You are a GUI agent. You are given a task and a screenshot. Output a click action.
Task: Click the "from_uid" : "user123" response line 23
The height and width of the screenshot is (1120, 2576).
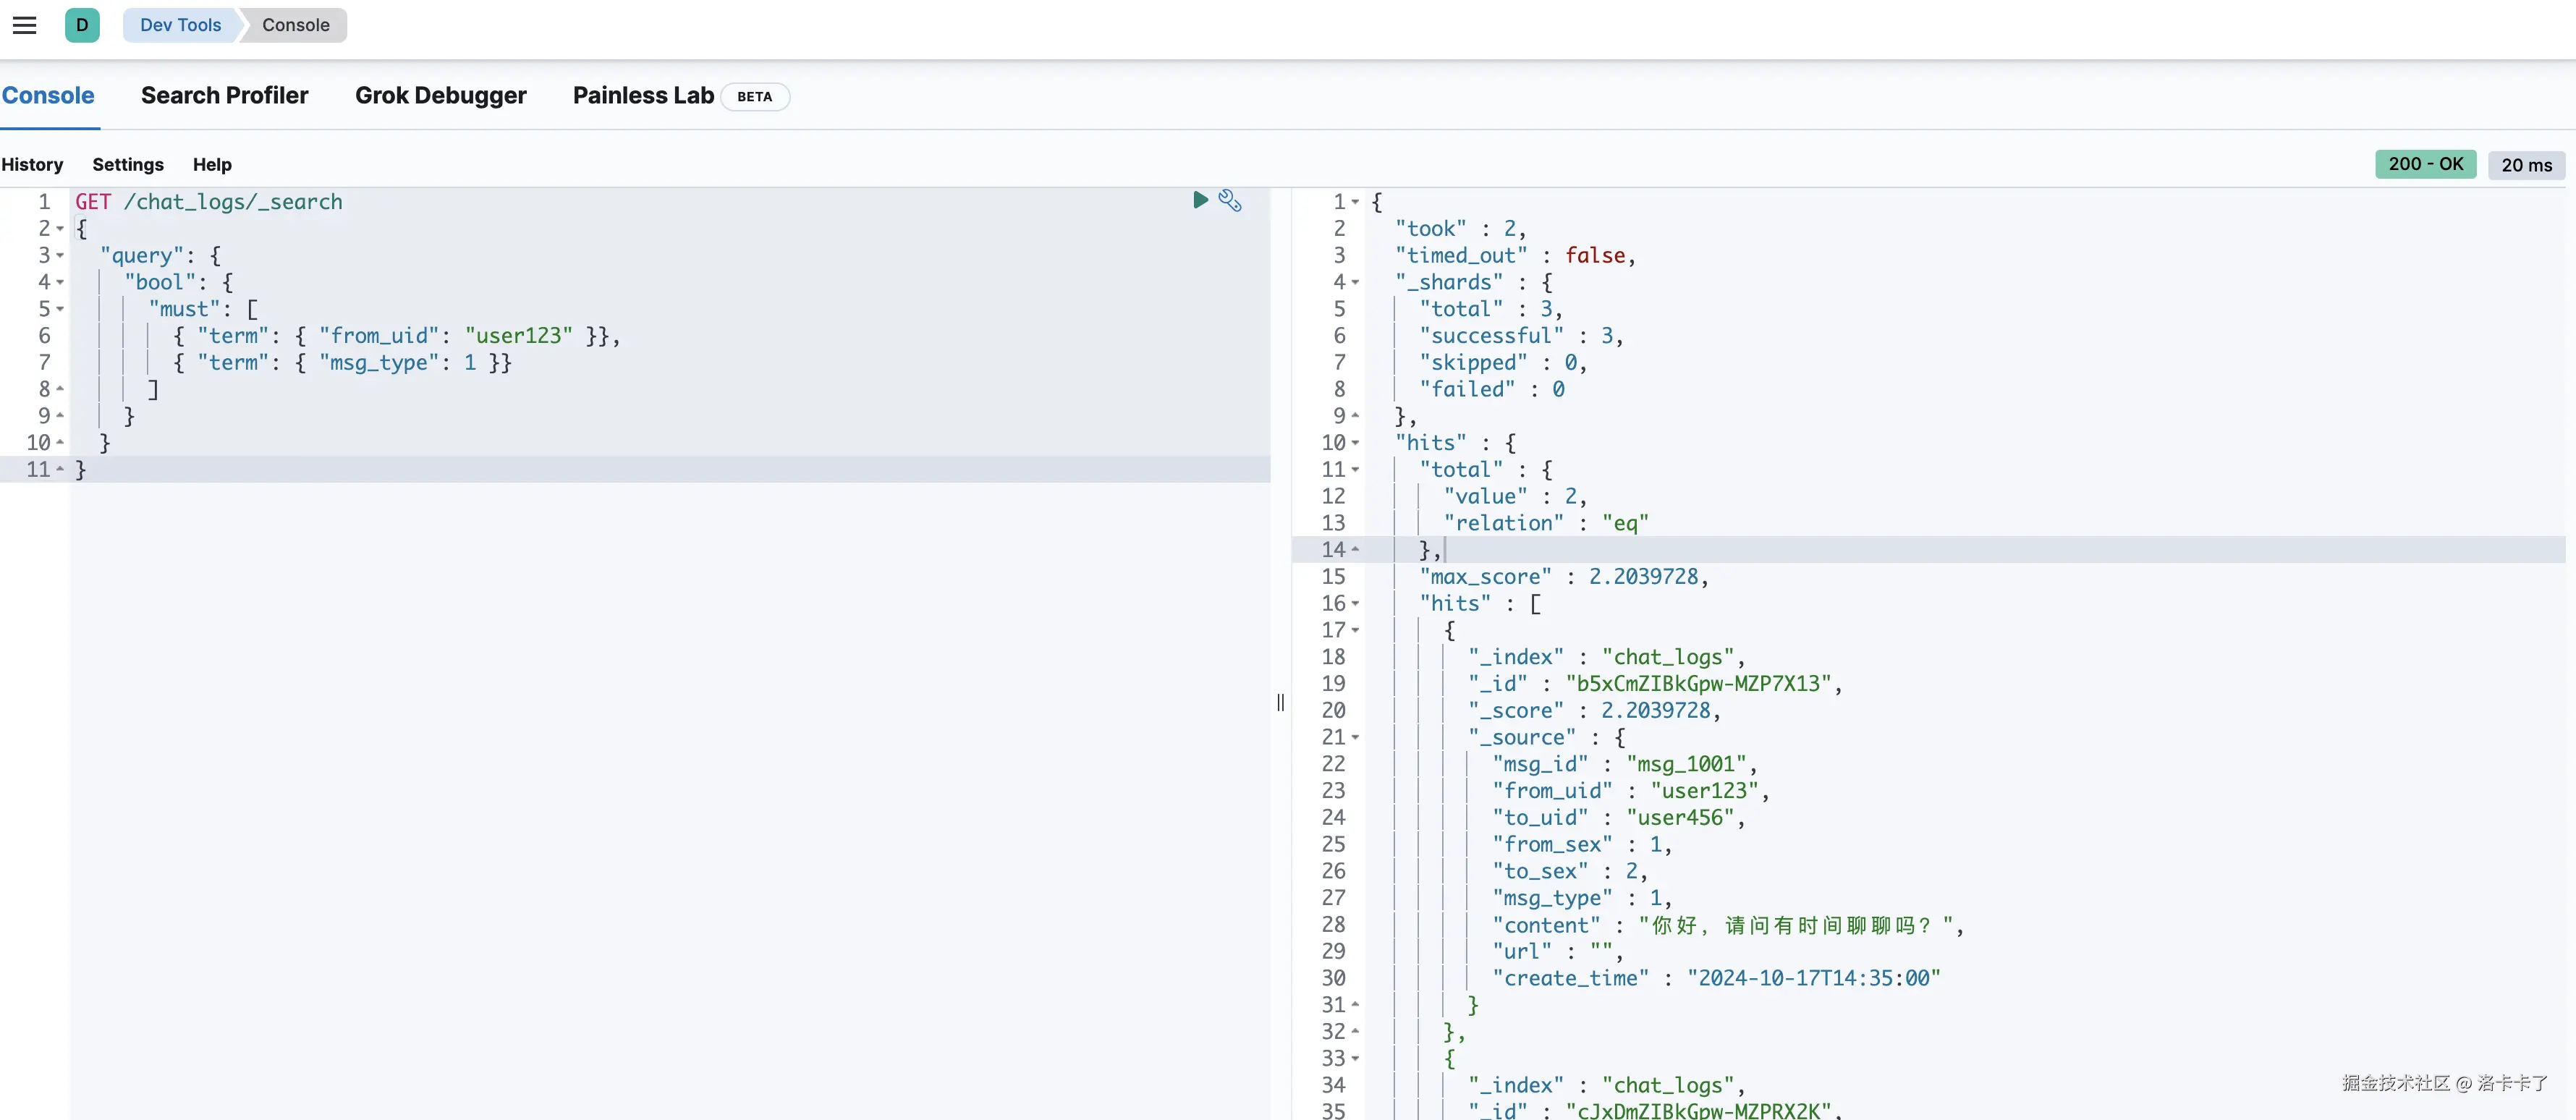pyautogui.click(x=1631, y=791)
